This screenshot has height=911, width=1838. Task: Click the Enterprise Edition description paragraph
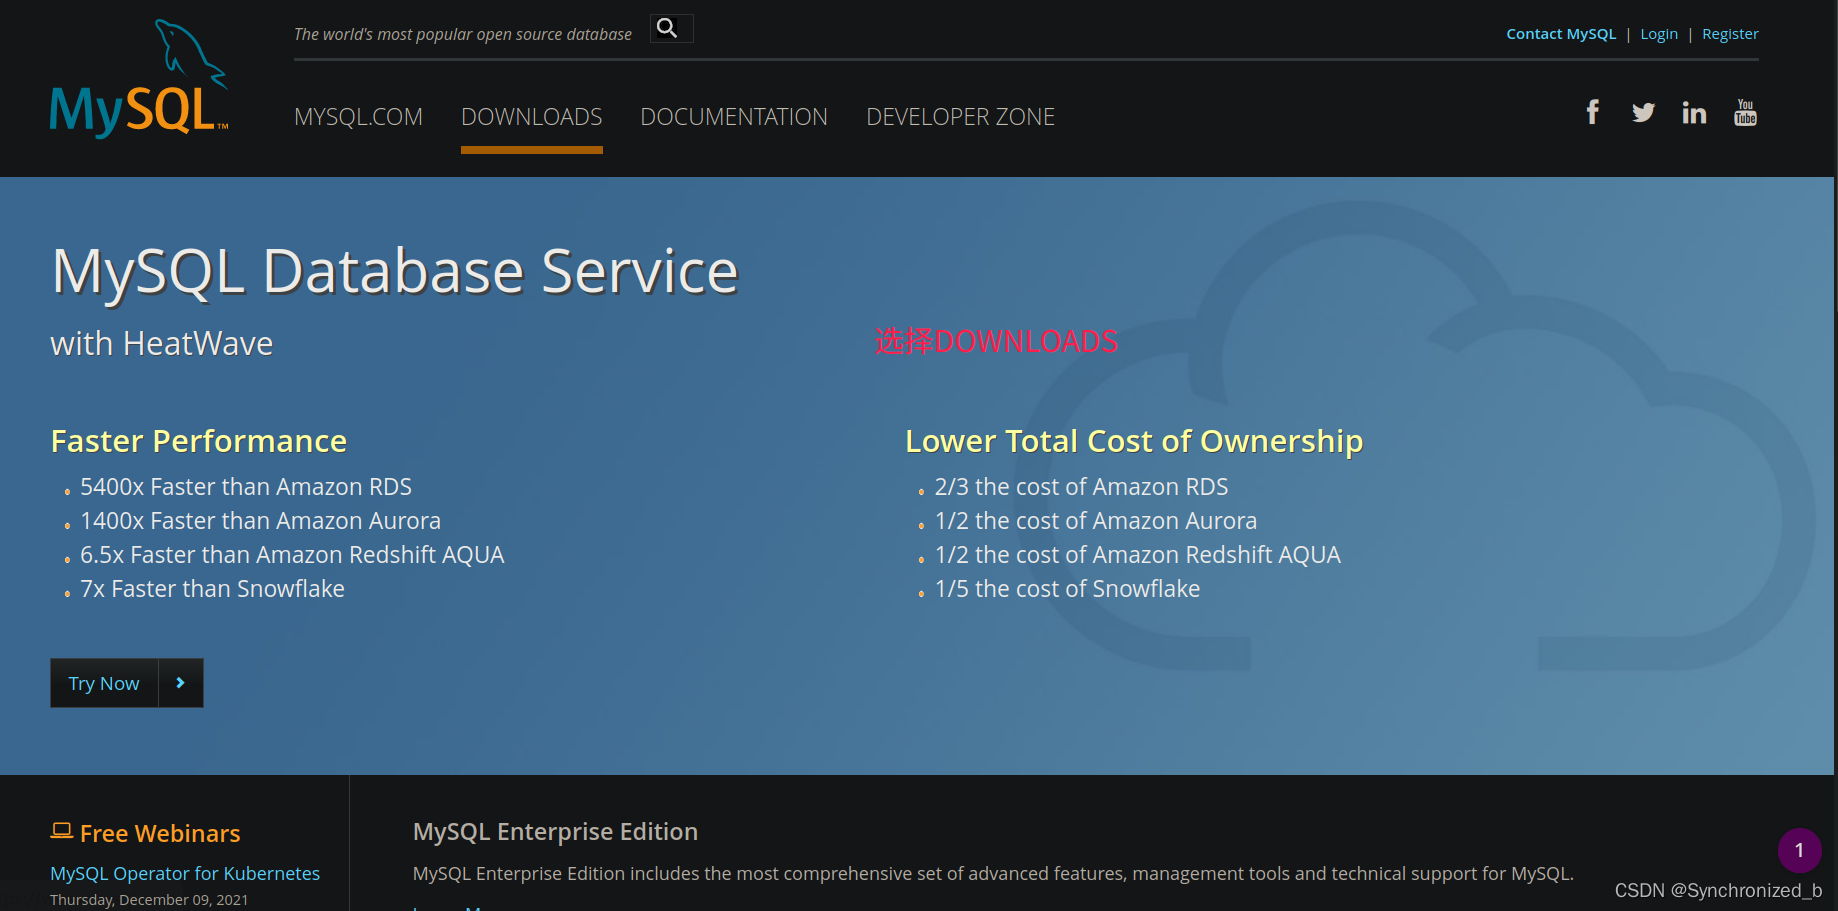click(993, 873)
